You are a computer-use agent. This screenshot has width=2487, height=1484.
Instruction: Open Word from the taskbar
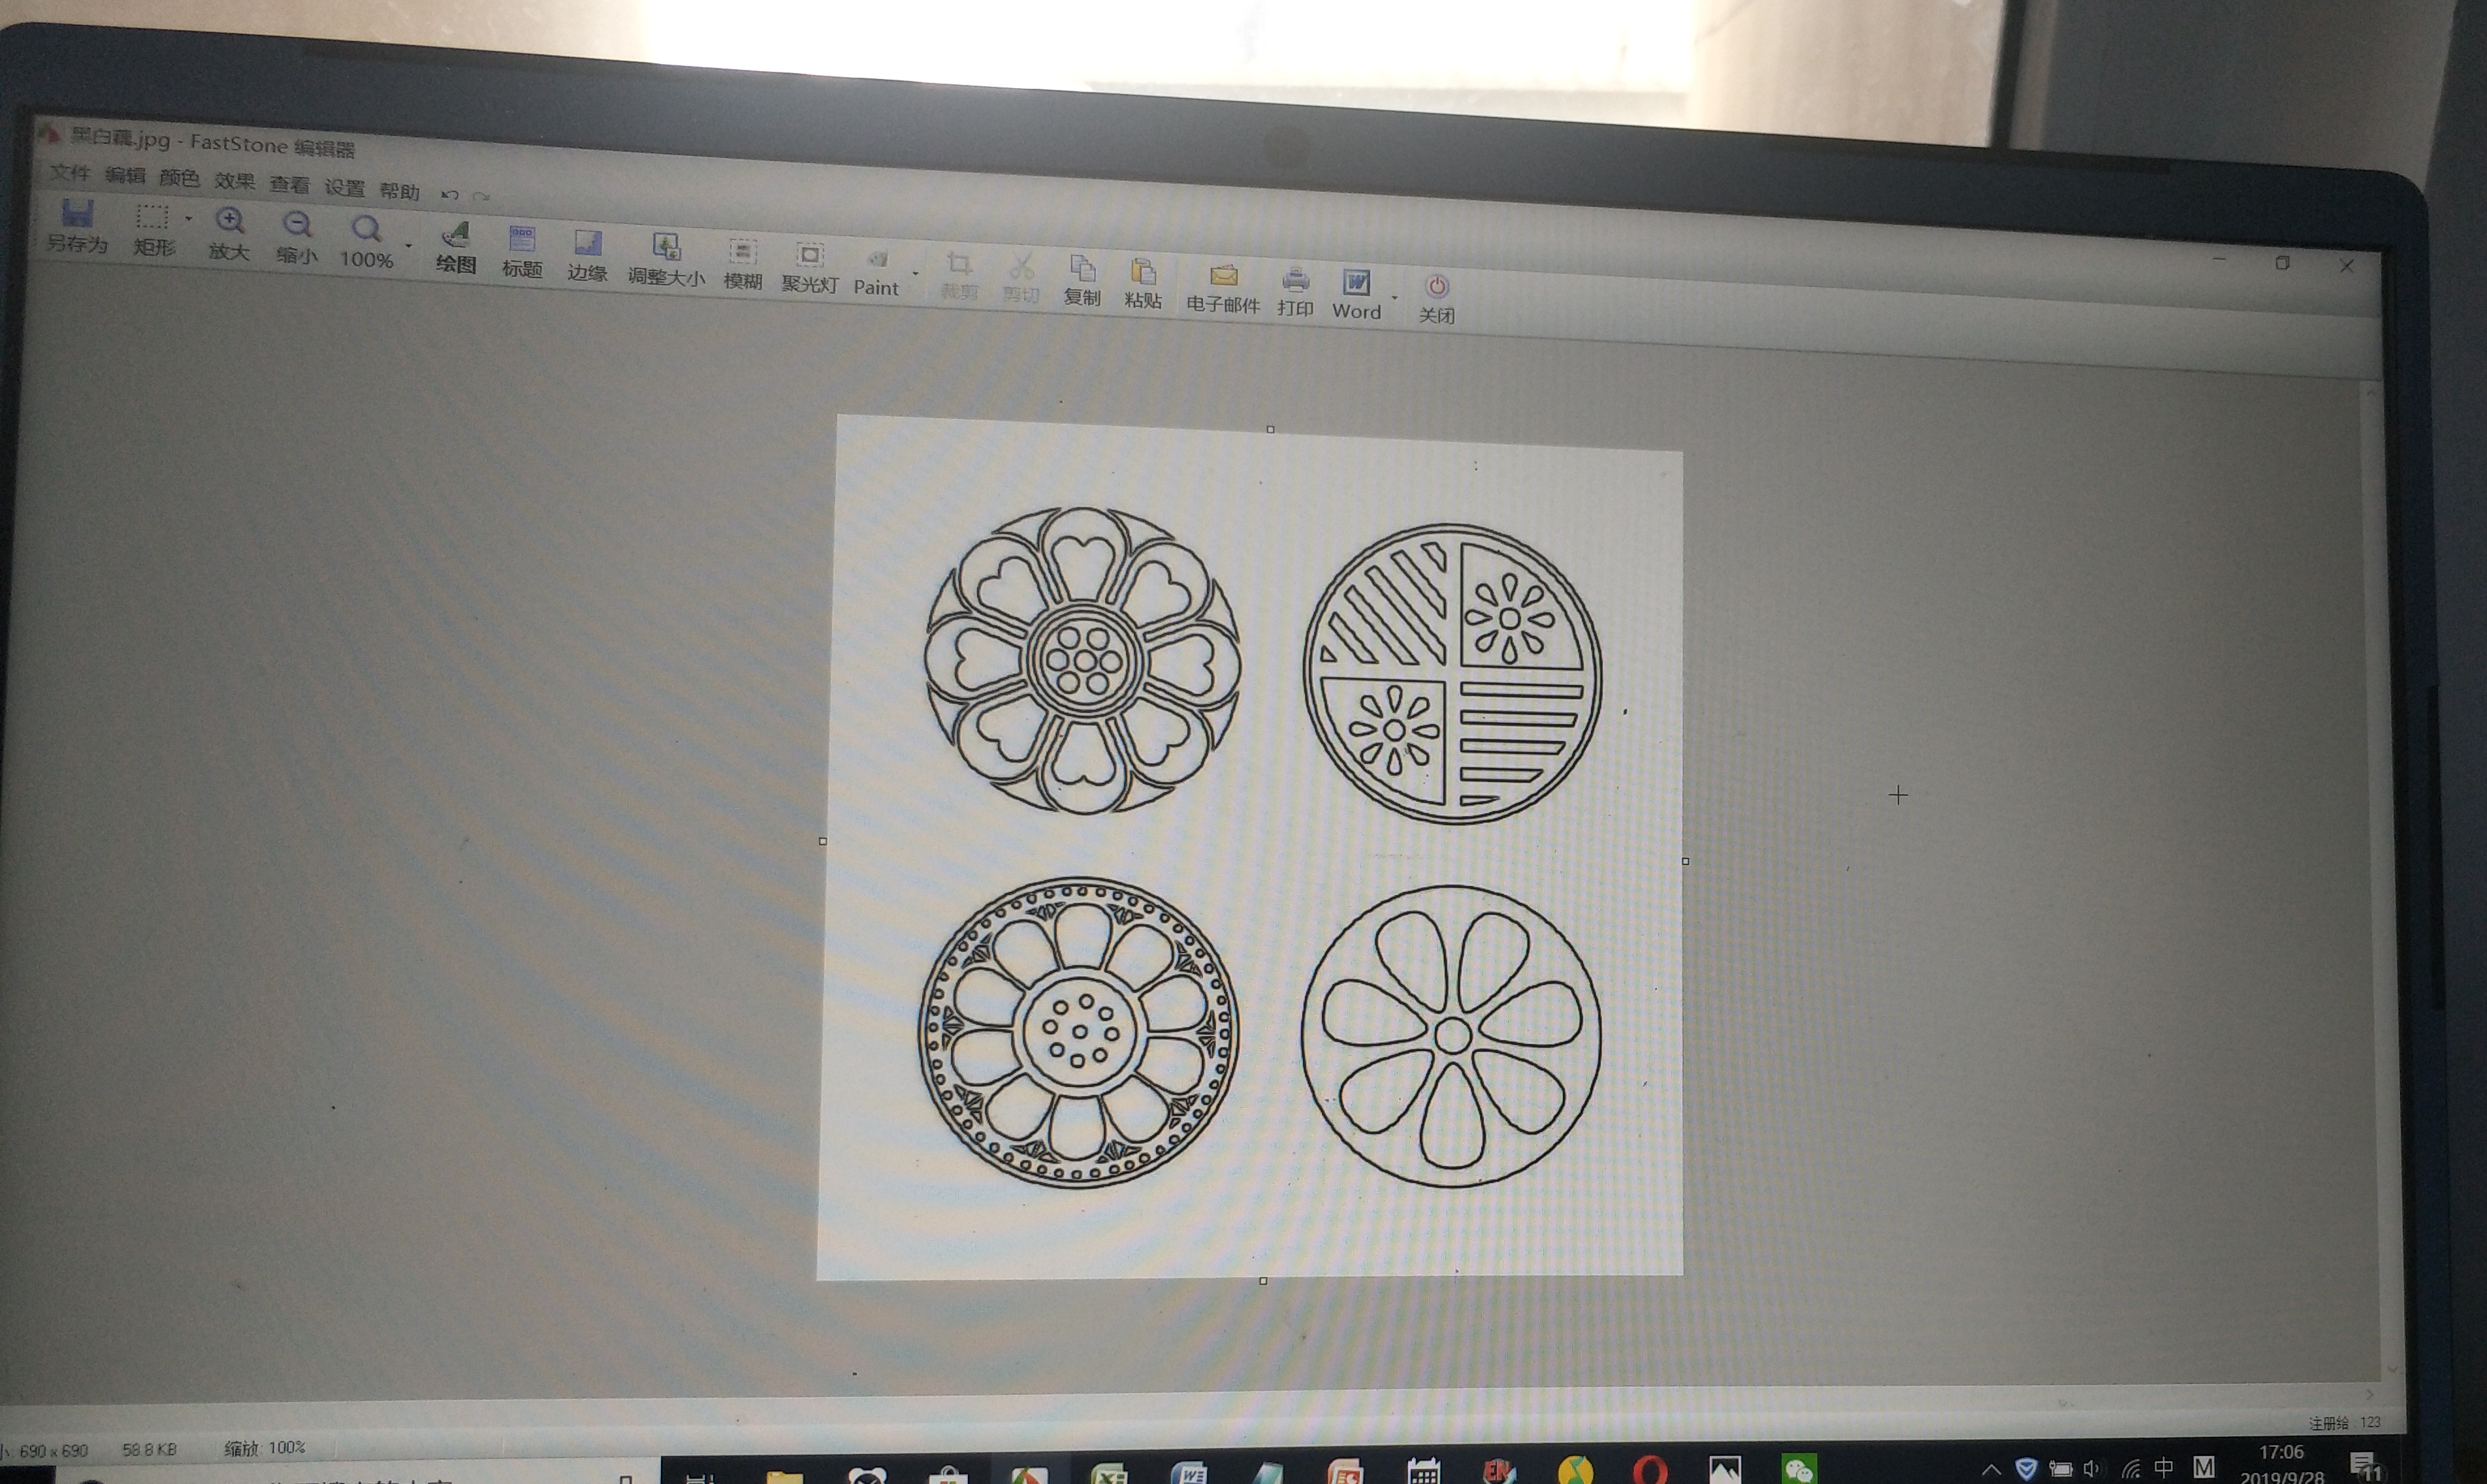(x=1190, y=1474)
